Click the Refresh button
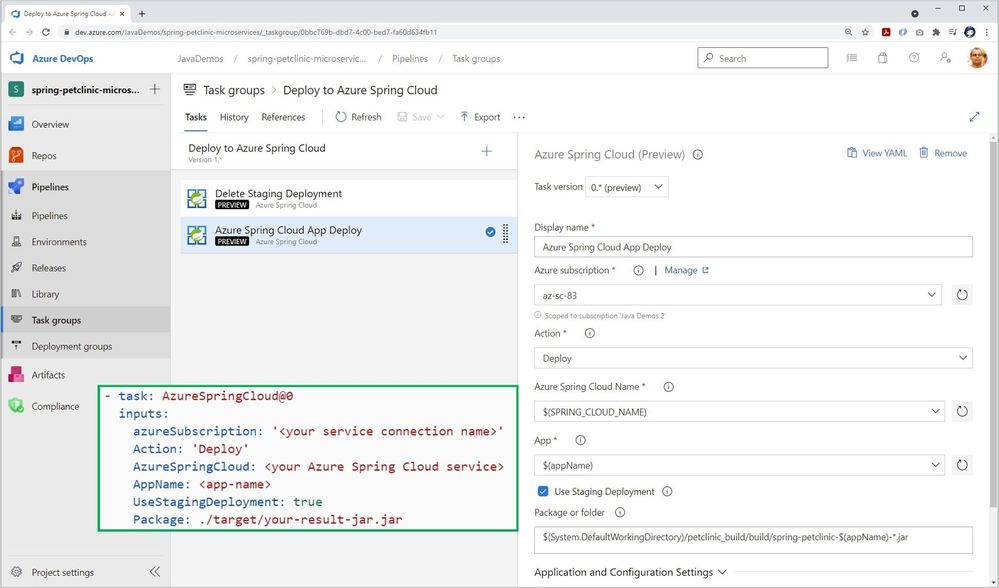This screenshot has width=999, height=588. point(358,117)
